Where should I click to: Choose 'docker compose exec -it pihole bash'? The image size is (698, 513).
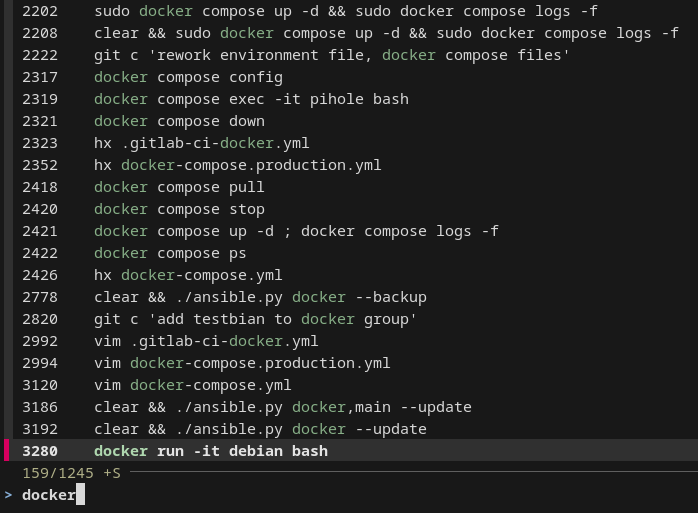(251, 99)
